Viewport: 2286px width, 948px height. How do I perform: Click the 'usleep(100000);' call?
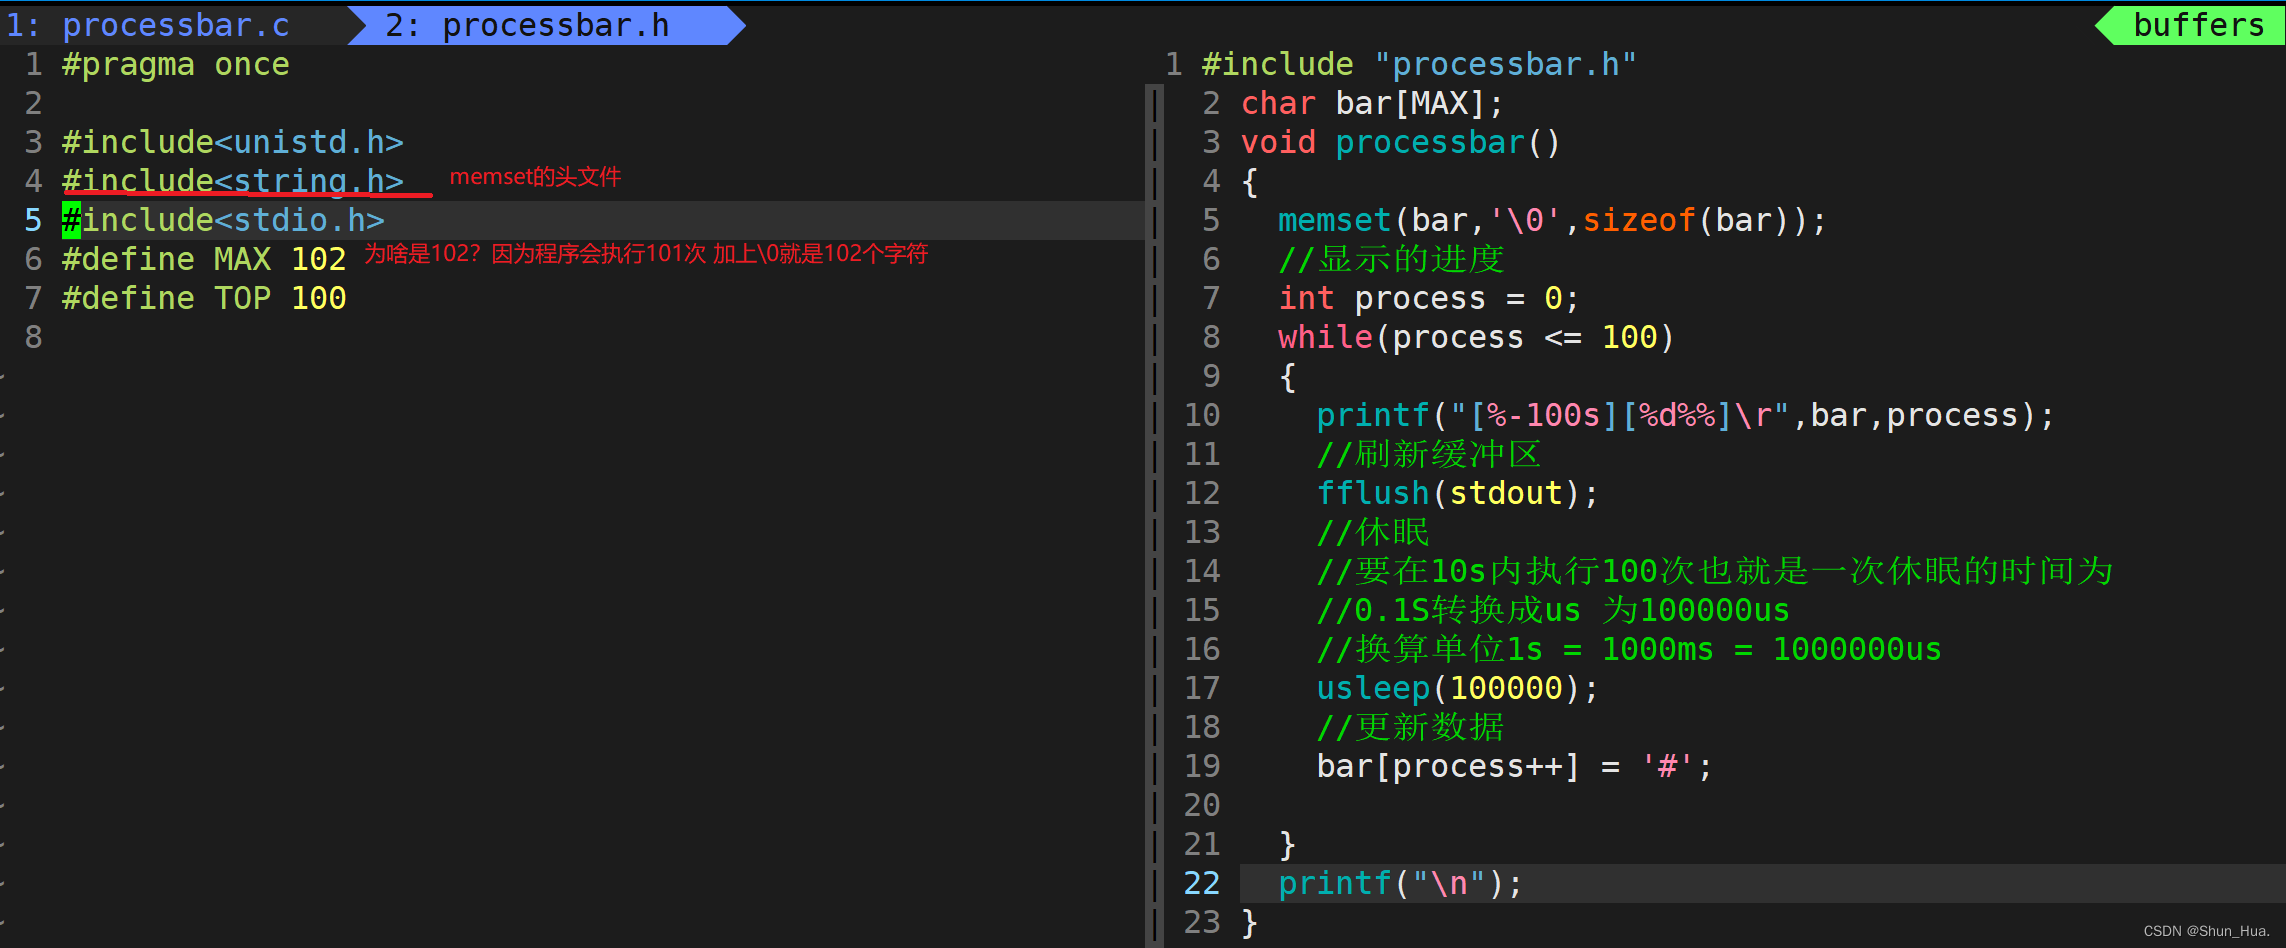(x=1457, y=689)
